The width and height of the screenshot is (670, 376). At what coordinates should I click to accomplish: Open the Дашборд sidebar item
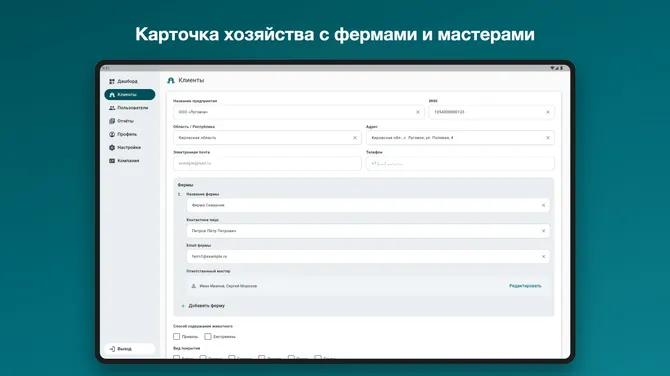129,81
